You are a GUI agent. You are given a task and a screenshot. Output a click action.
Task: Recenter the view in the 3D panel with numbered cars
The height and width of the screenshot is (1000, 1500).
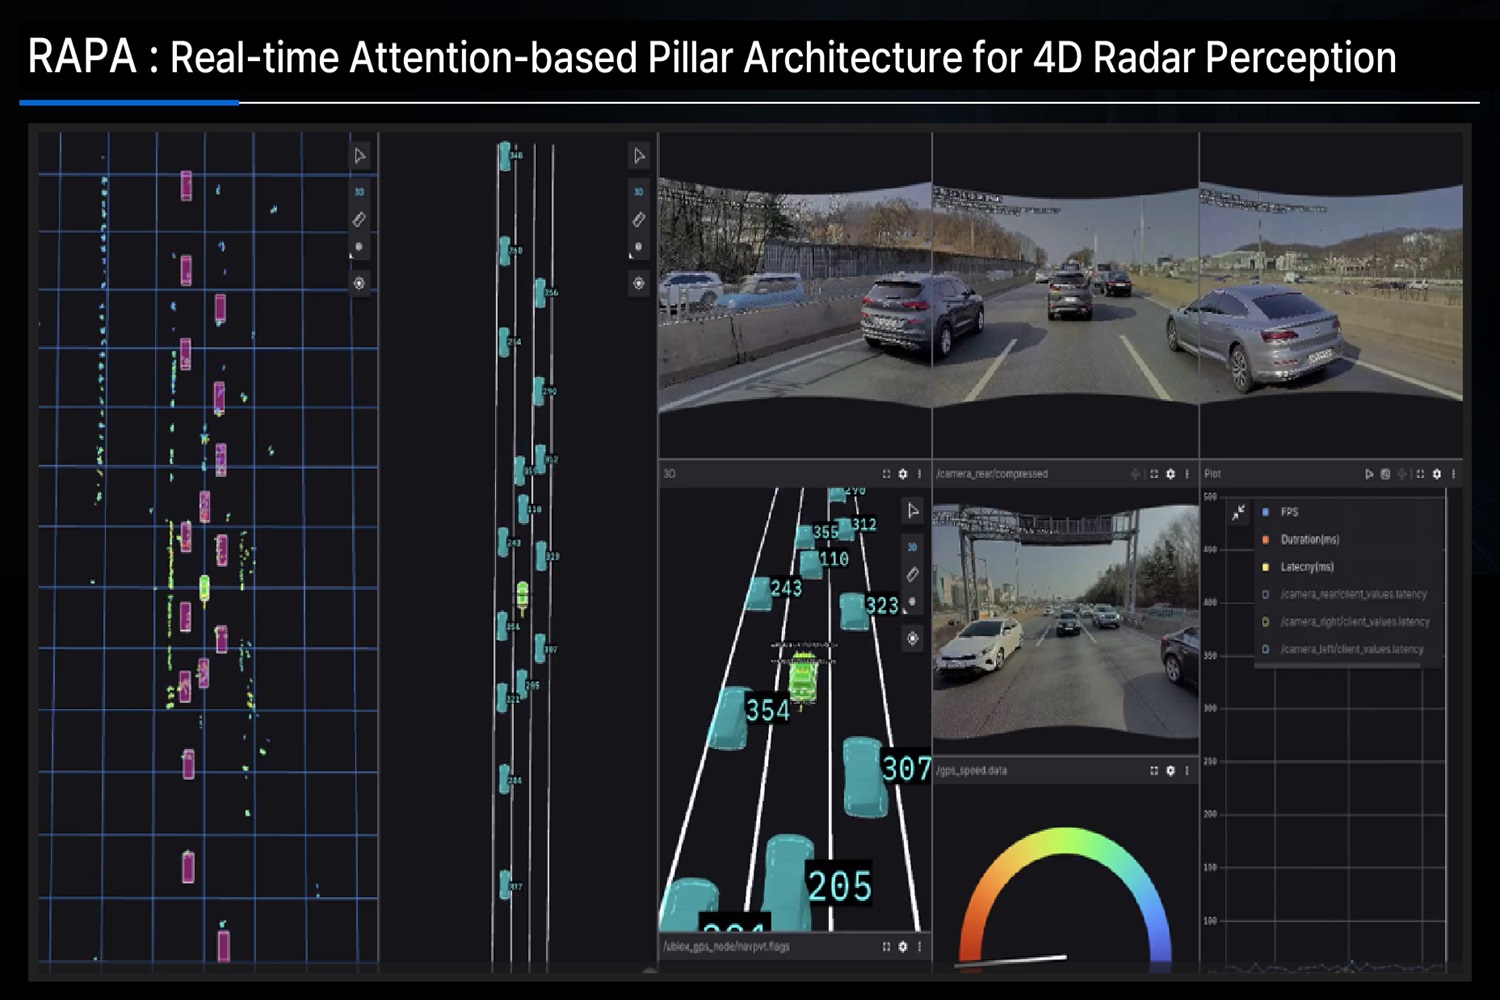coord(912,638)
